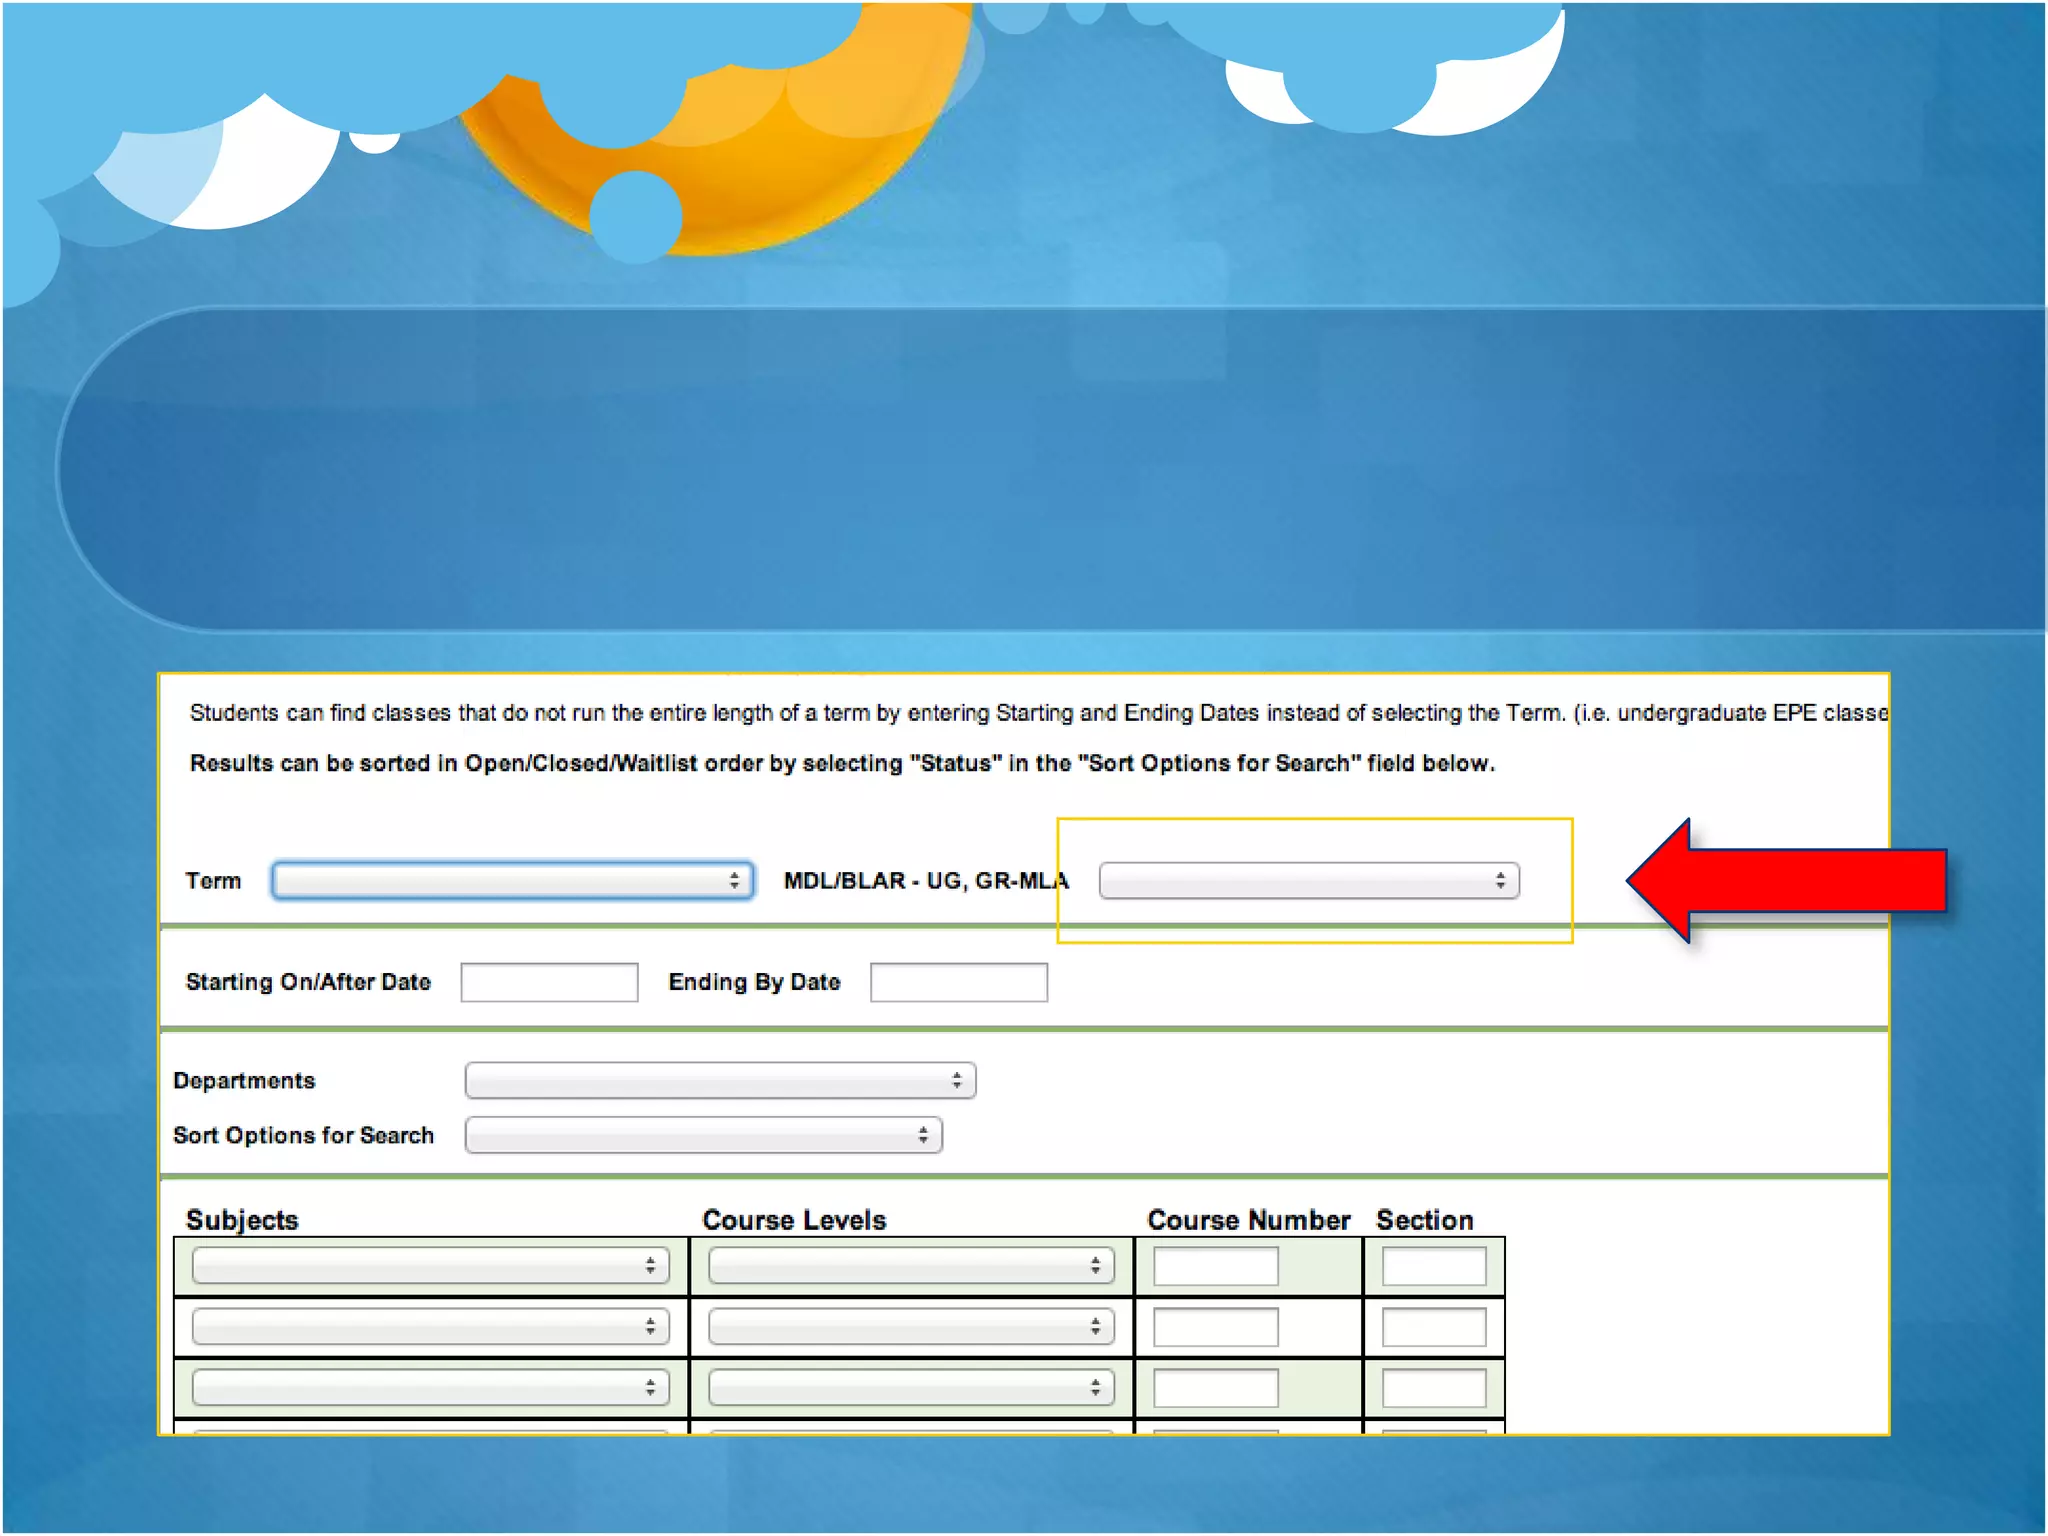Open the third row Course Levels dropdown
The image size is (2048, 1536).
click(910, 1388)
